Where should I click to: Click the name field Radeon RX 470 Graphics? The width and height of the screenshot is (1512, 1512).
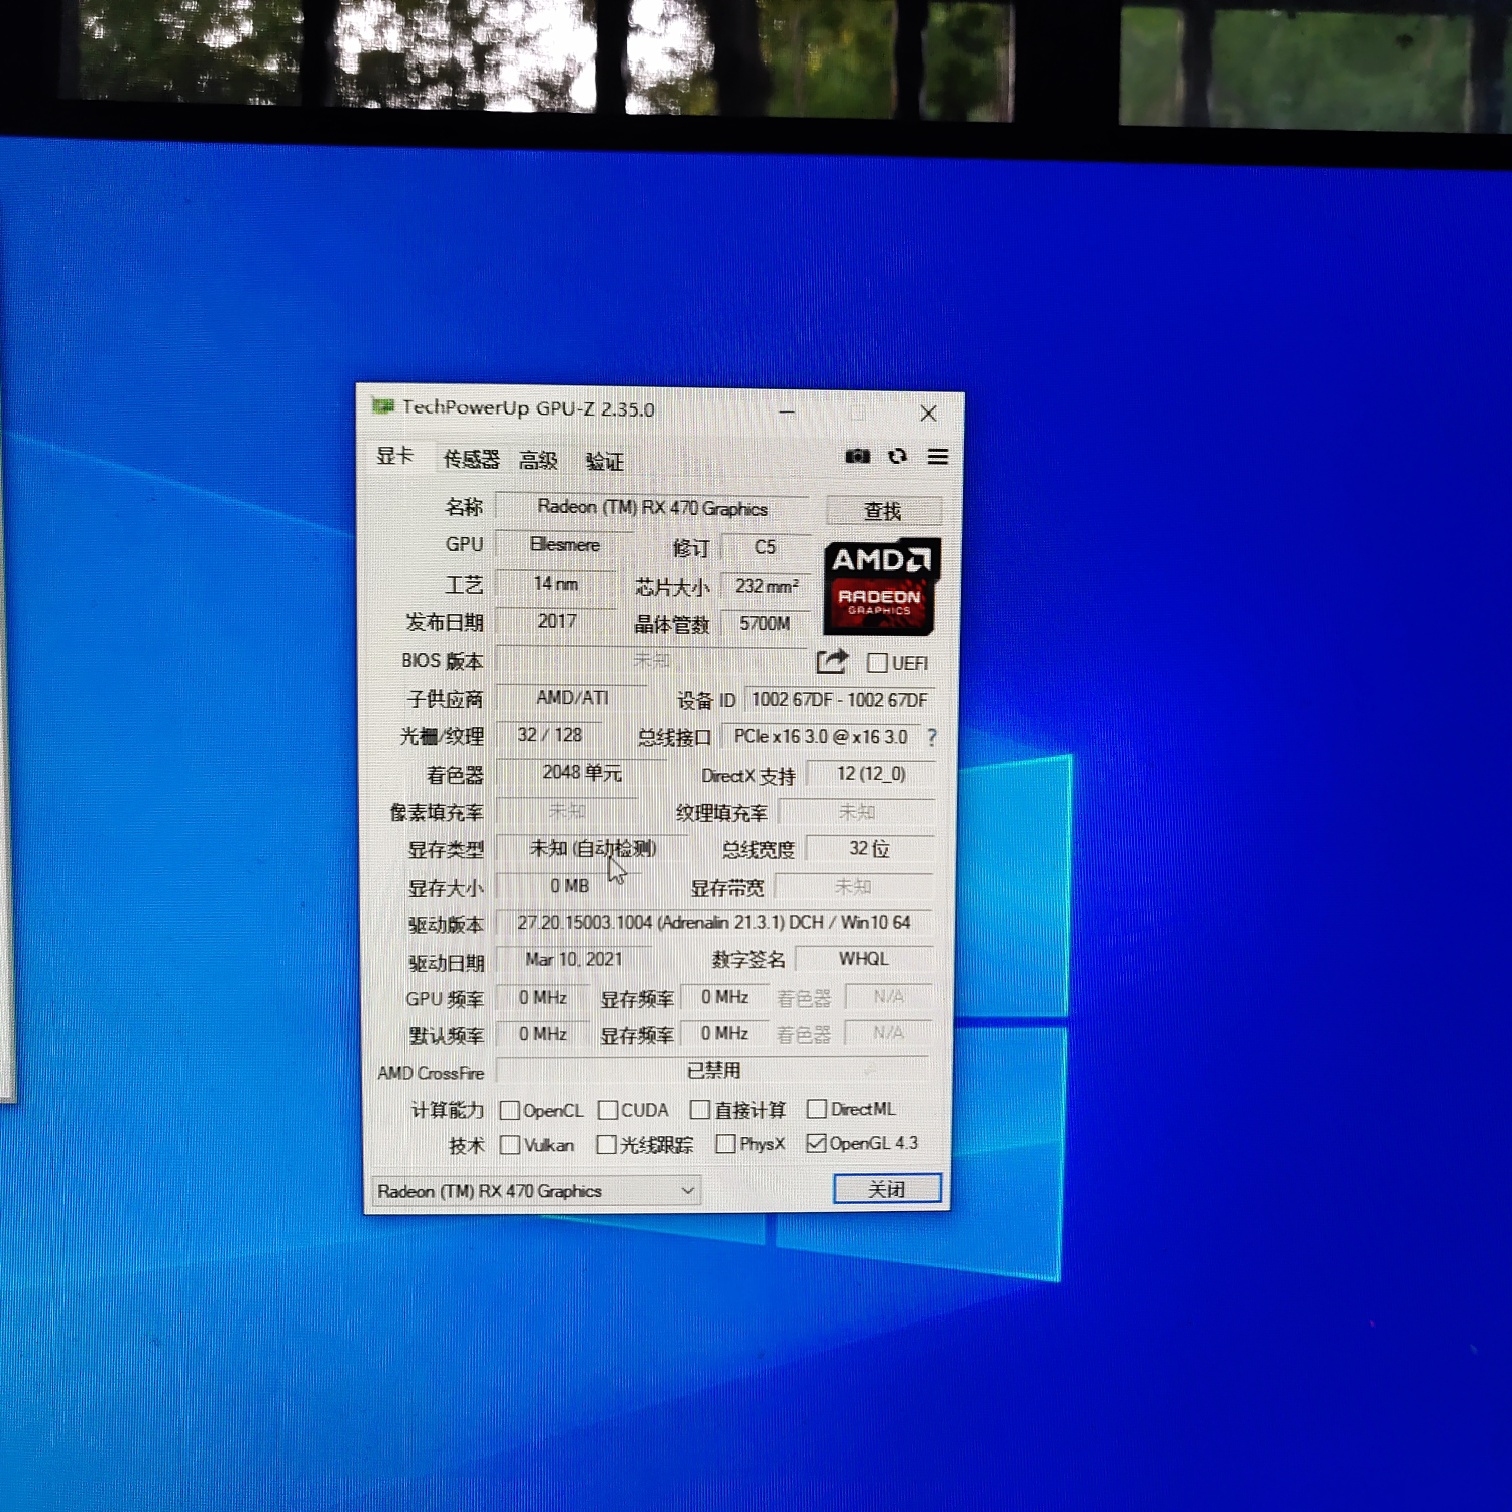[653, 508]
